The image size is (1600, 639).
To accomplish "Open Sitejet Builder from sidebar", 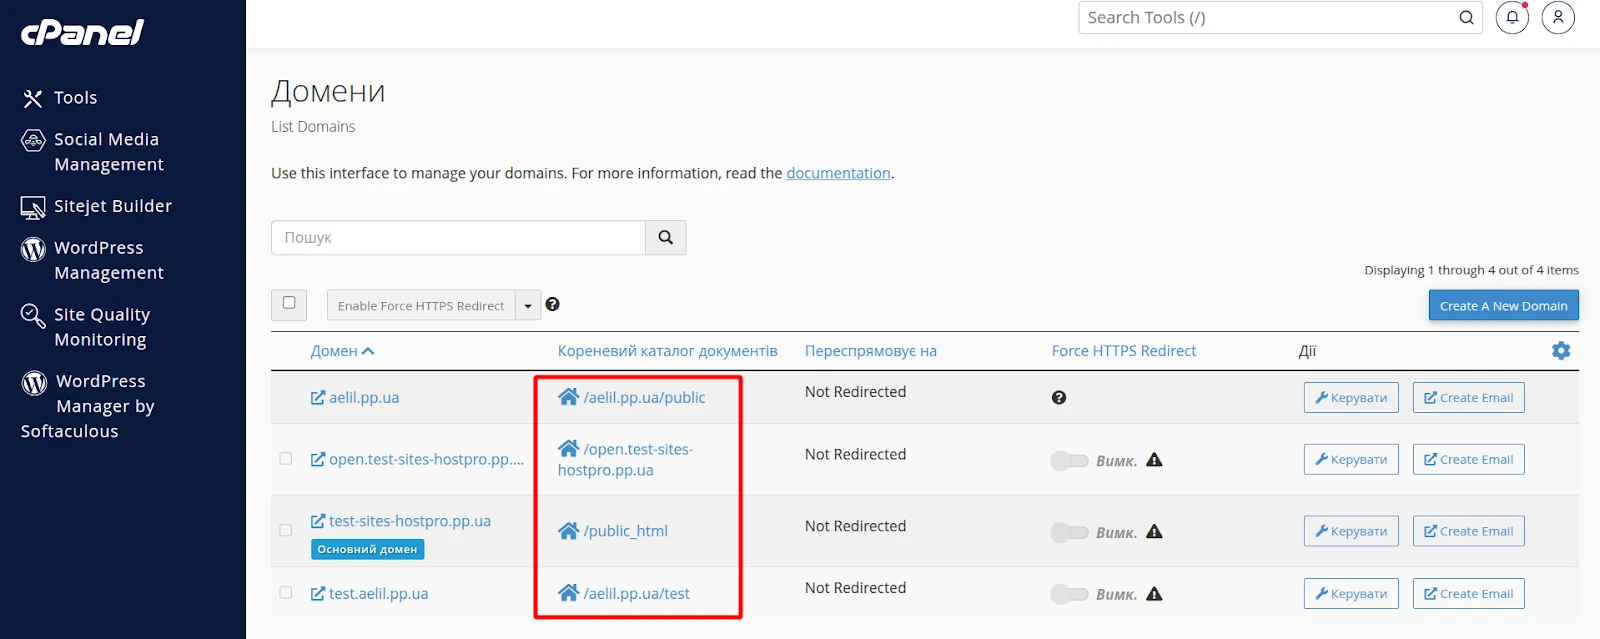I will pos(96,206).
